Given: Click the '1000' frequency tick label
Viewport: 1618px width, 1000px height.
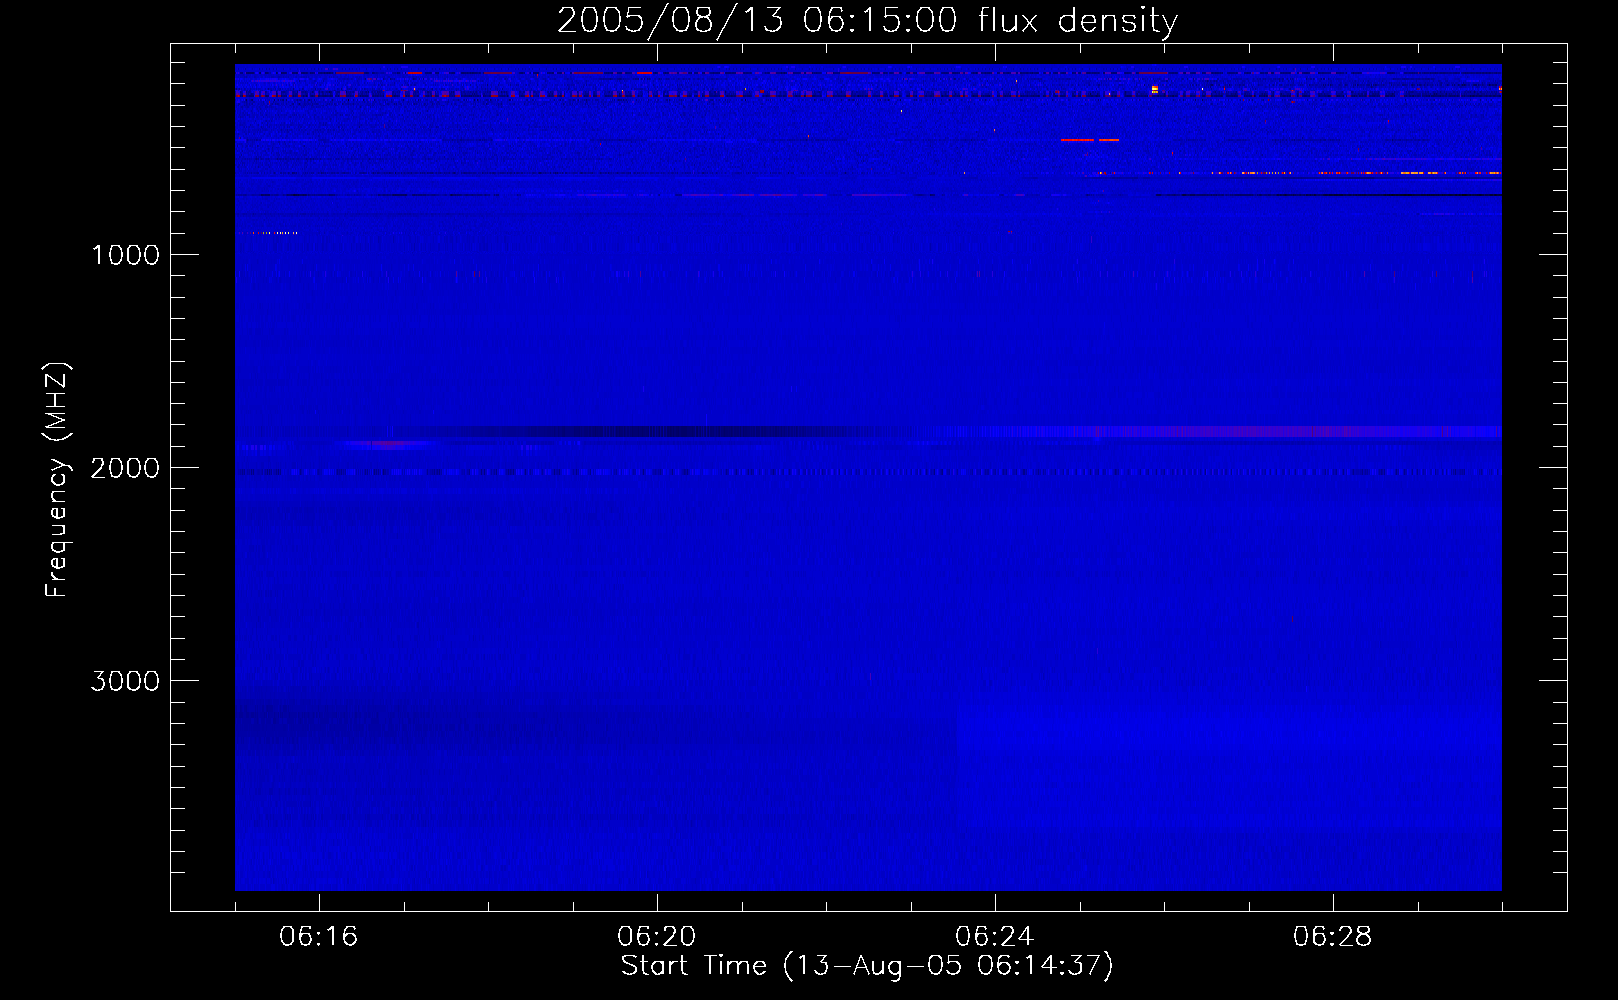Looking at the screenshot, I should point(125,255).
